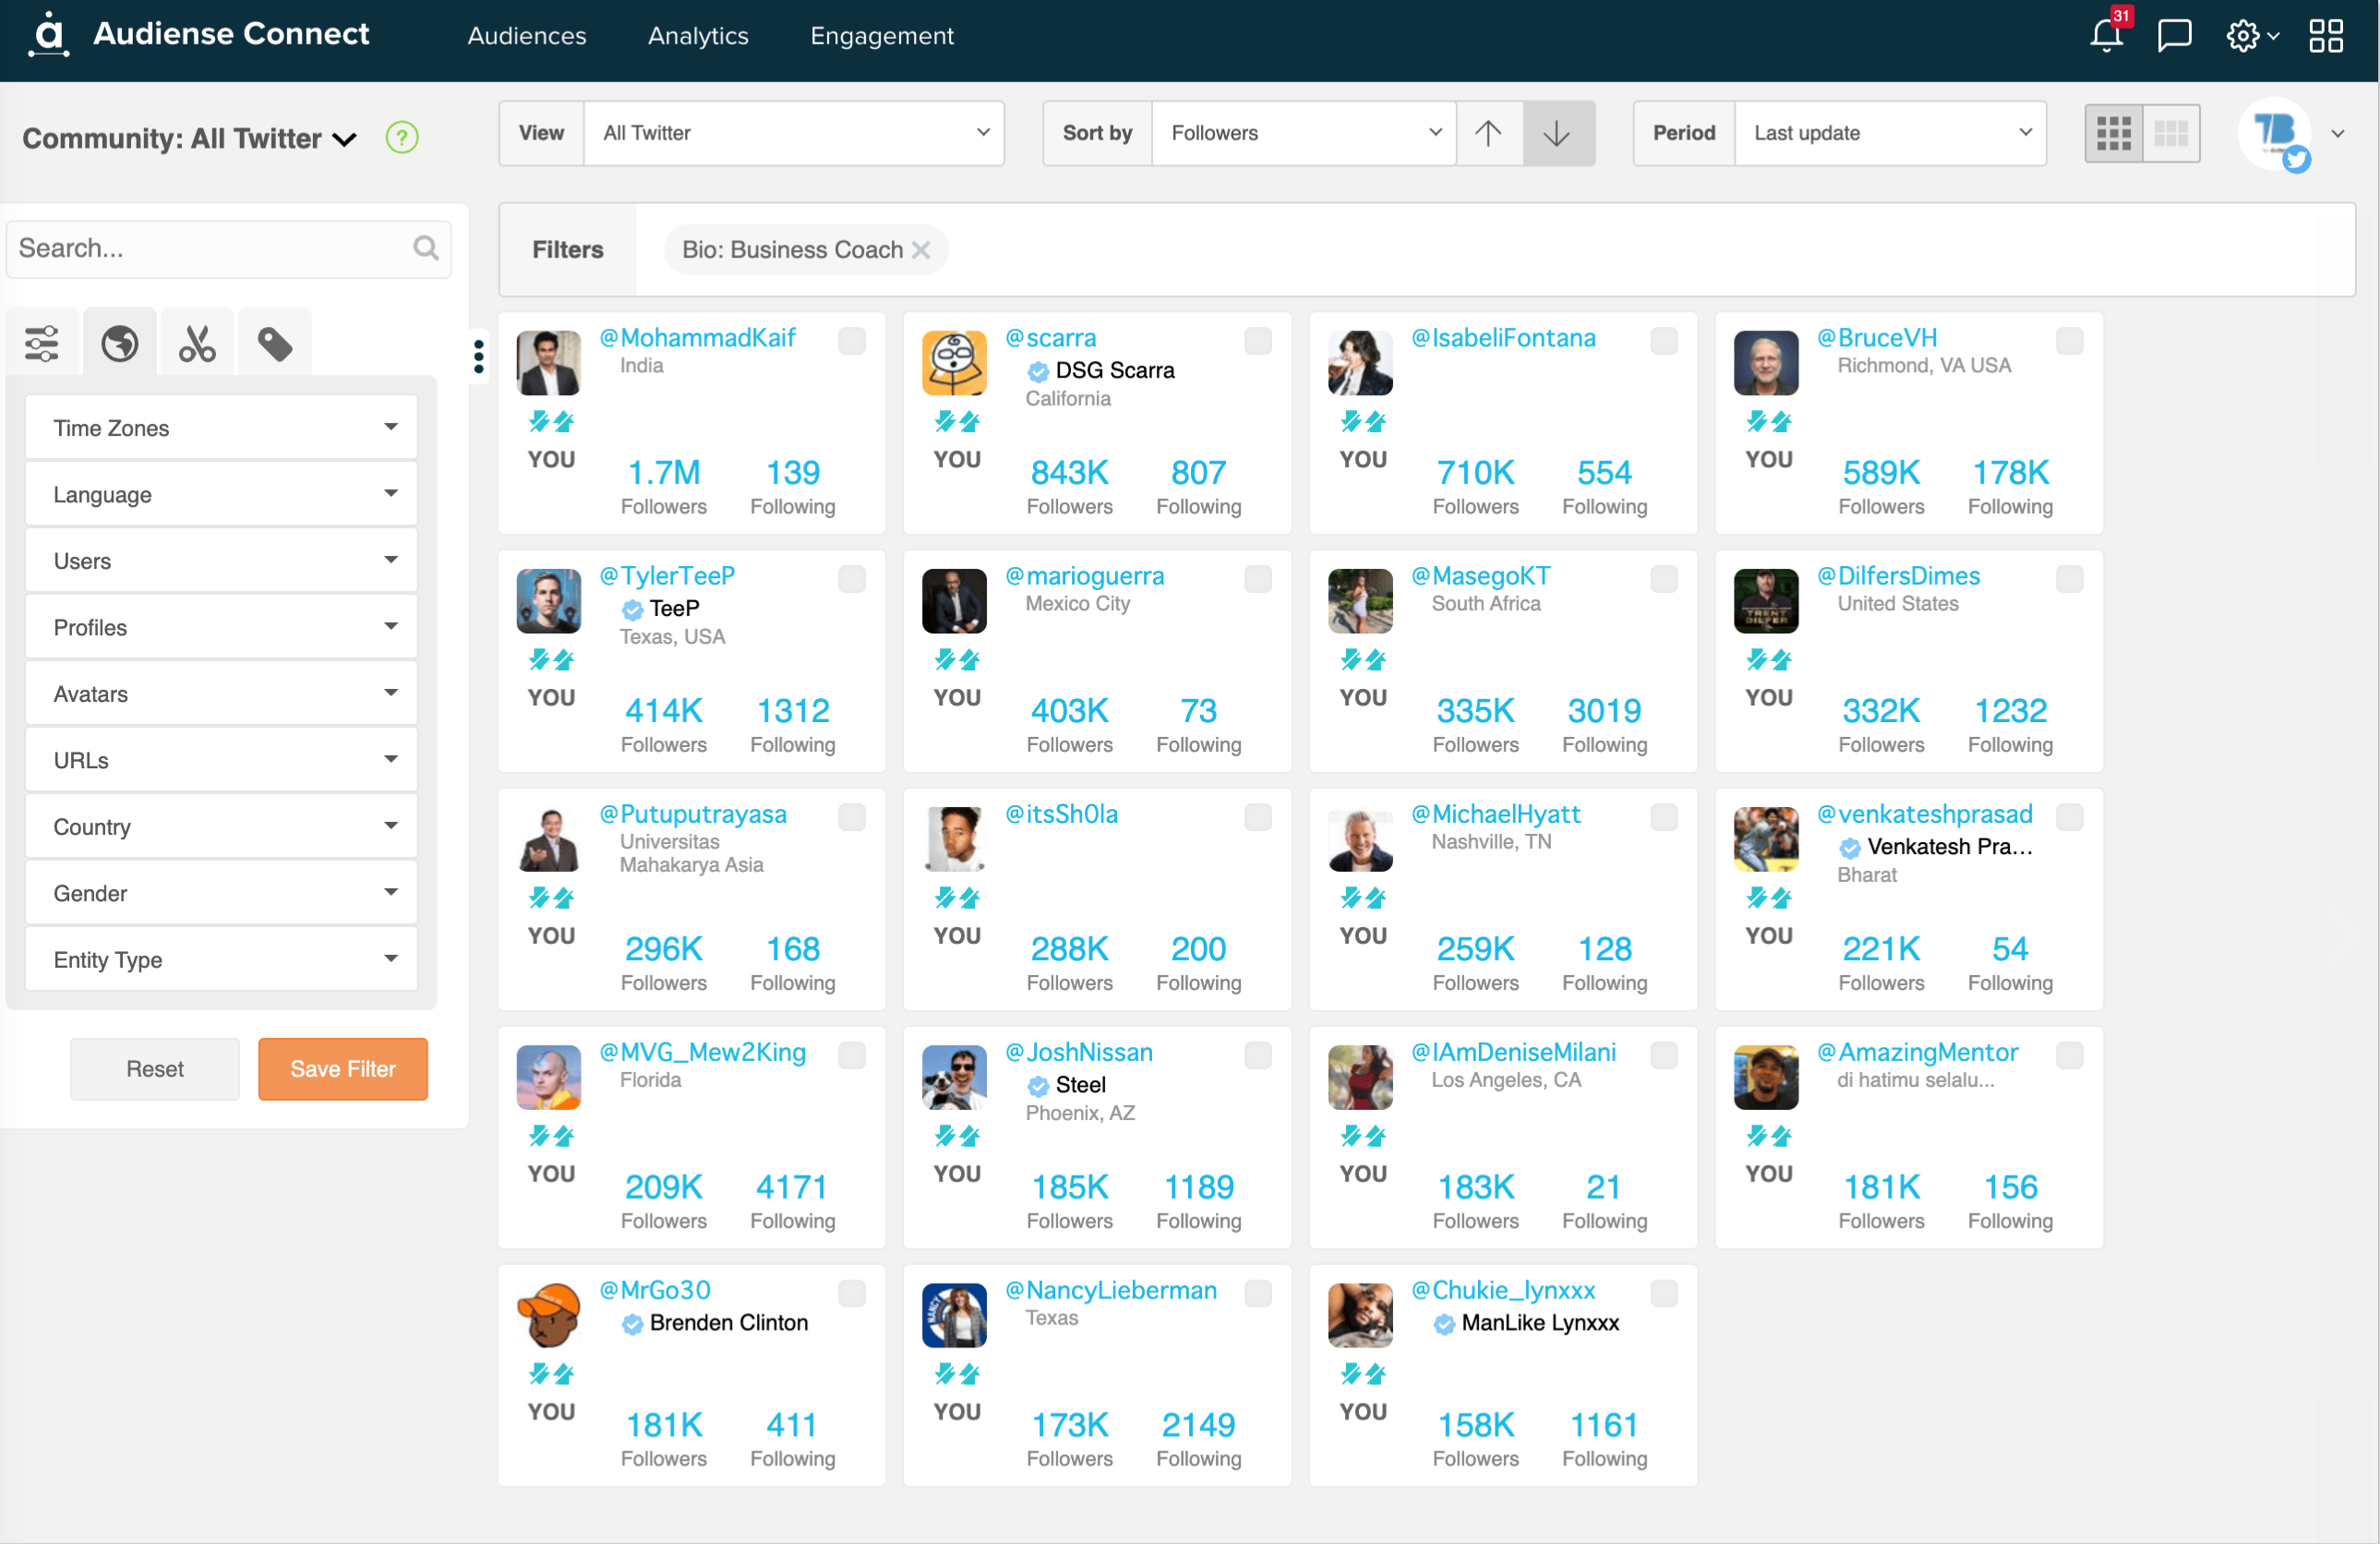Open the Audiences menu
Viewport: 2380px width, 1544px height.
(x=527, y=36)
